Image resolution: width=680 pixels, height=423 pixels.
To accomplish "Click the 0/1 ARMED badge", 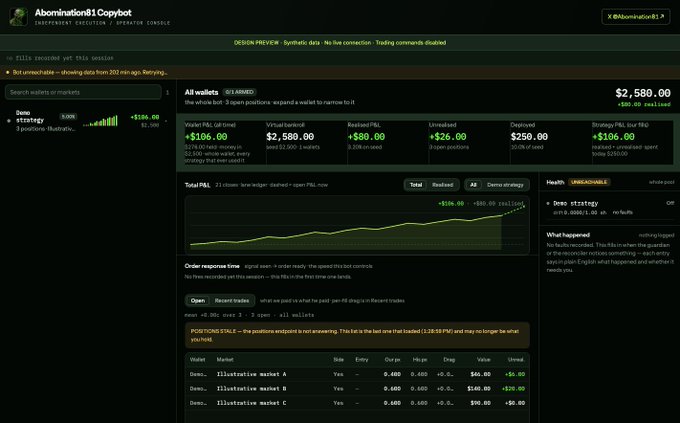I will (239, 92).
